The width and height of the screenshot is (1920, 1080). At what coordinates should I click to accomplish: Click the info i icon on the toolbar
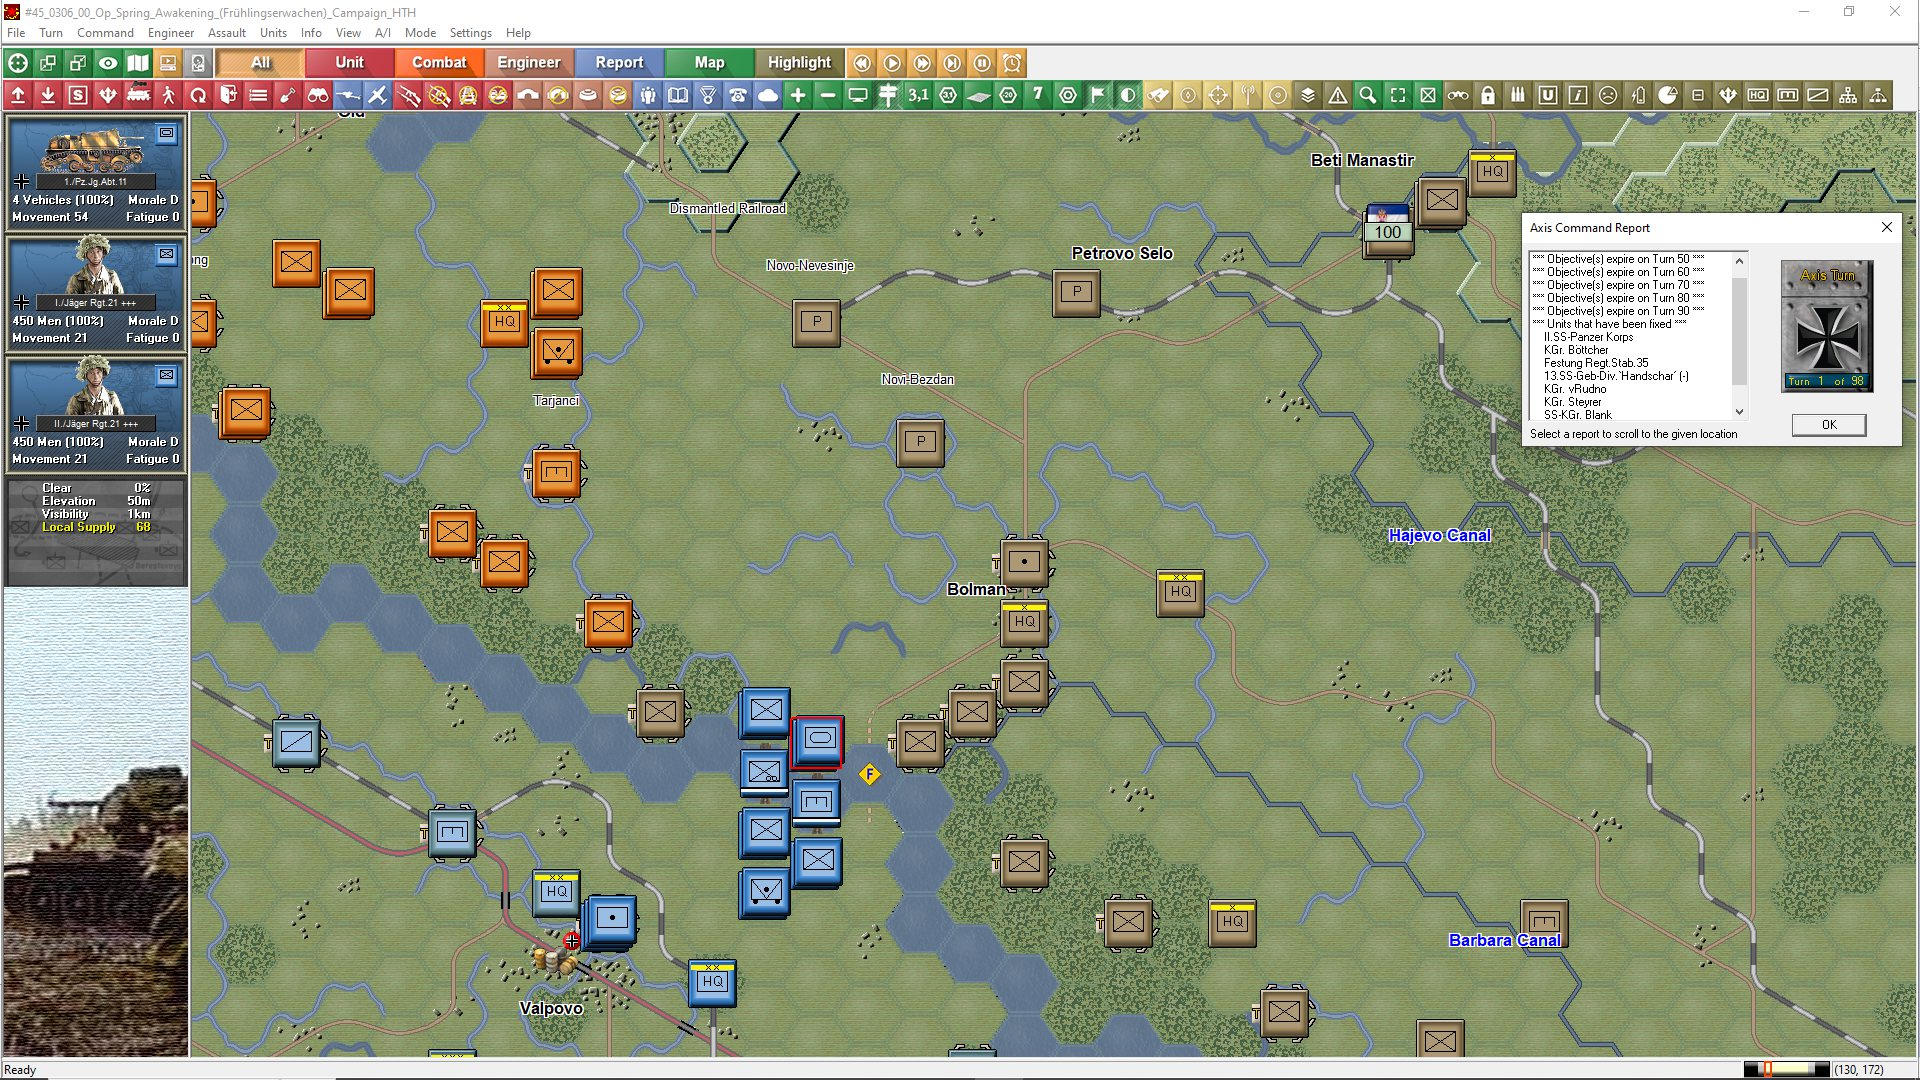coord(1578,95)
